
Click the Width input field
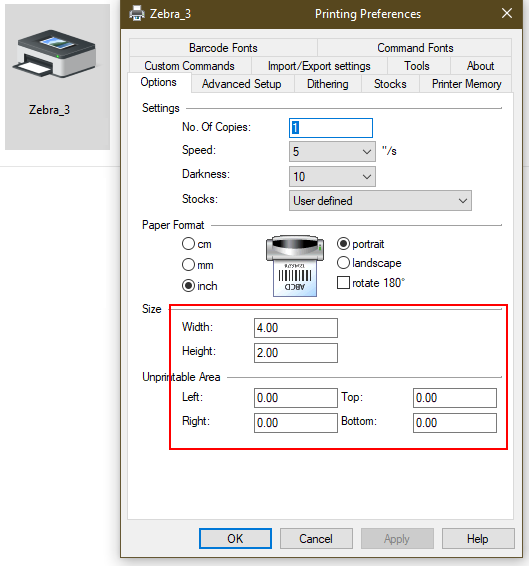point(296,328)
